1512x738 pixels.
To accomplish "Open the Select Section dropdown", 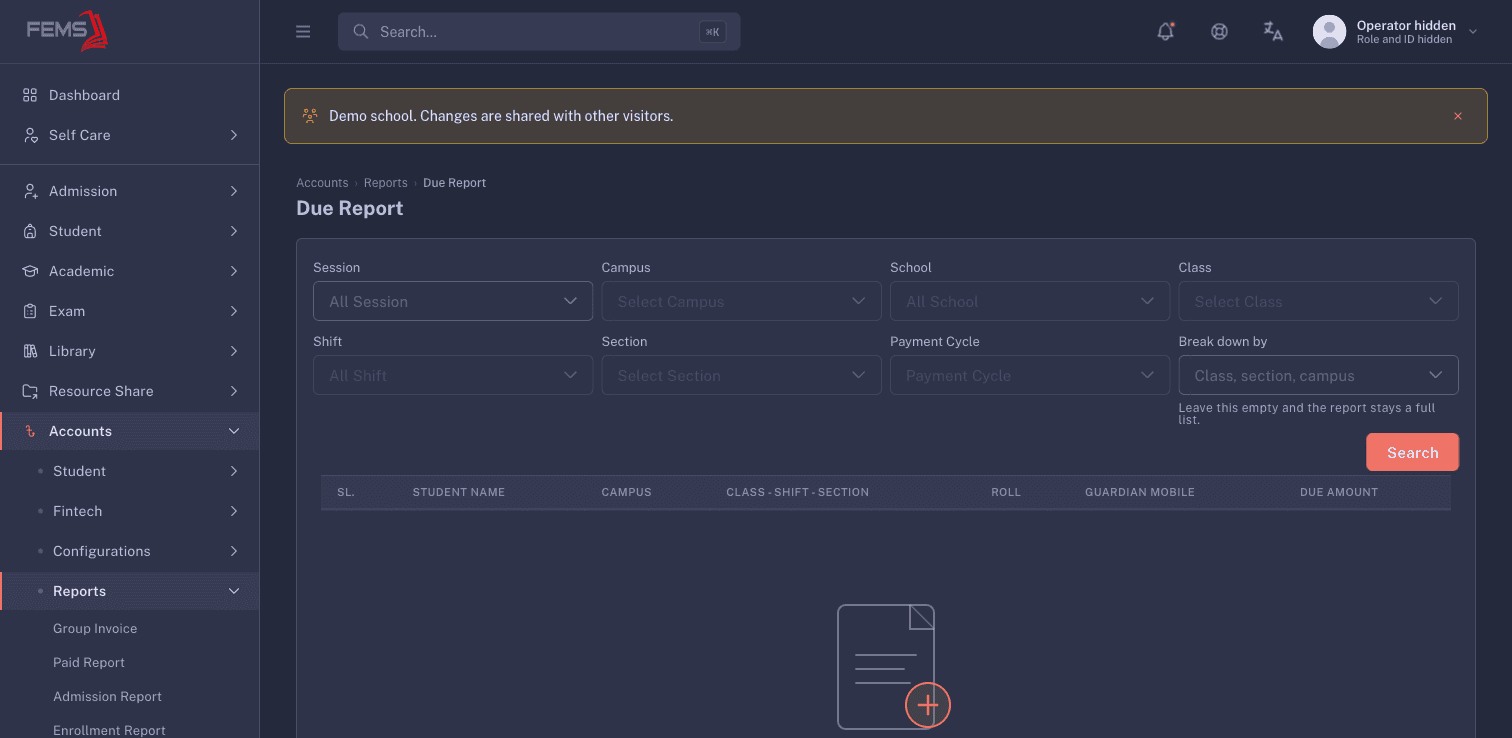I will (x=741, y=375).
